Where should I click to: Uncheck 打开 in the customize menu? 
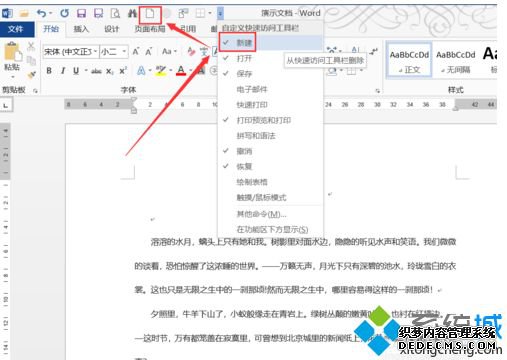click(271, 58)
